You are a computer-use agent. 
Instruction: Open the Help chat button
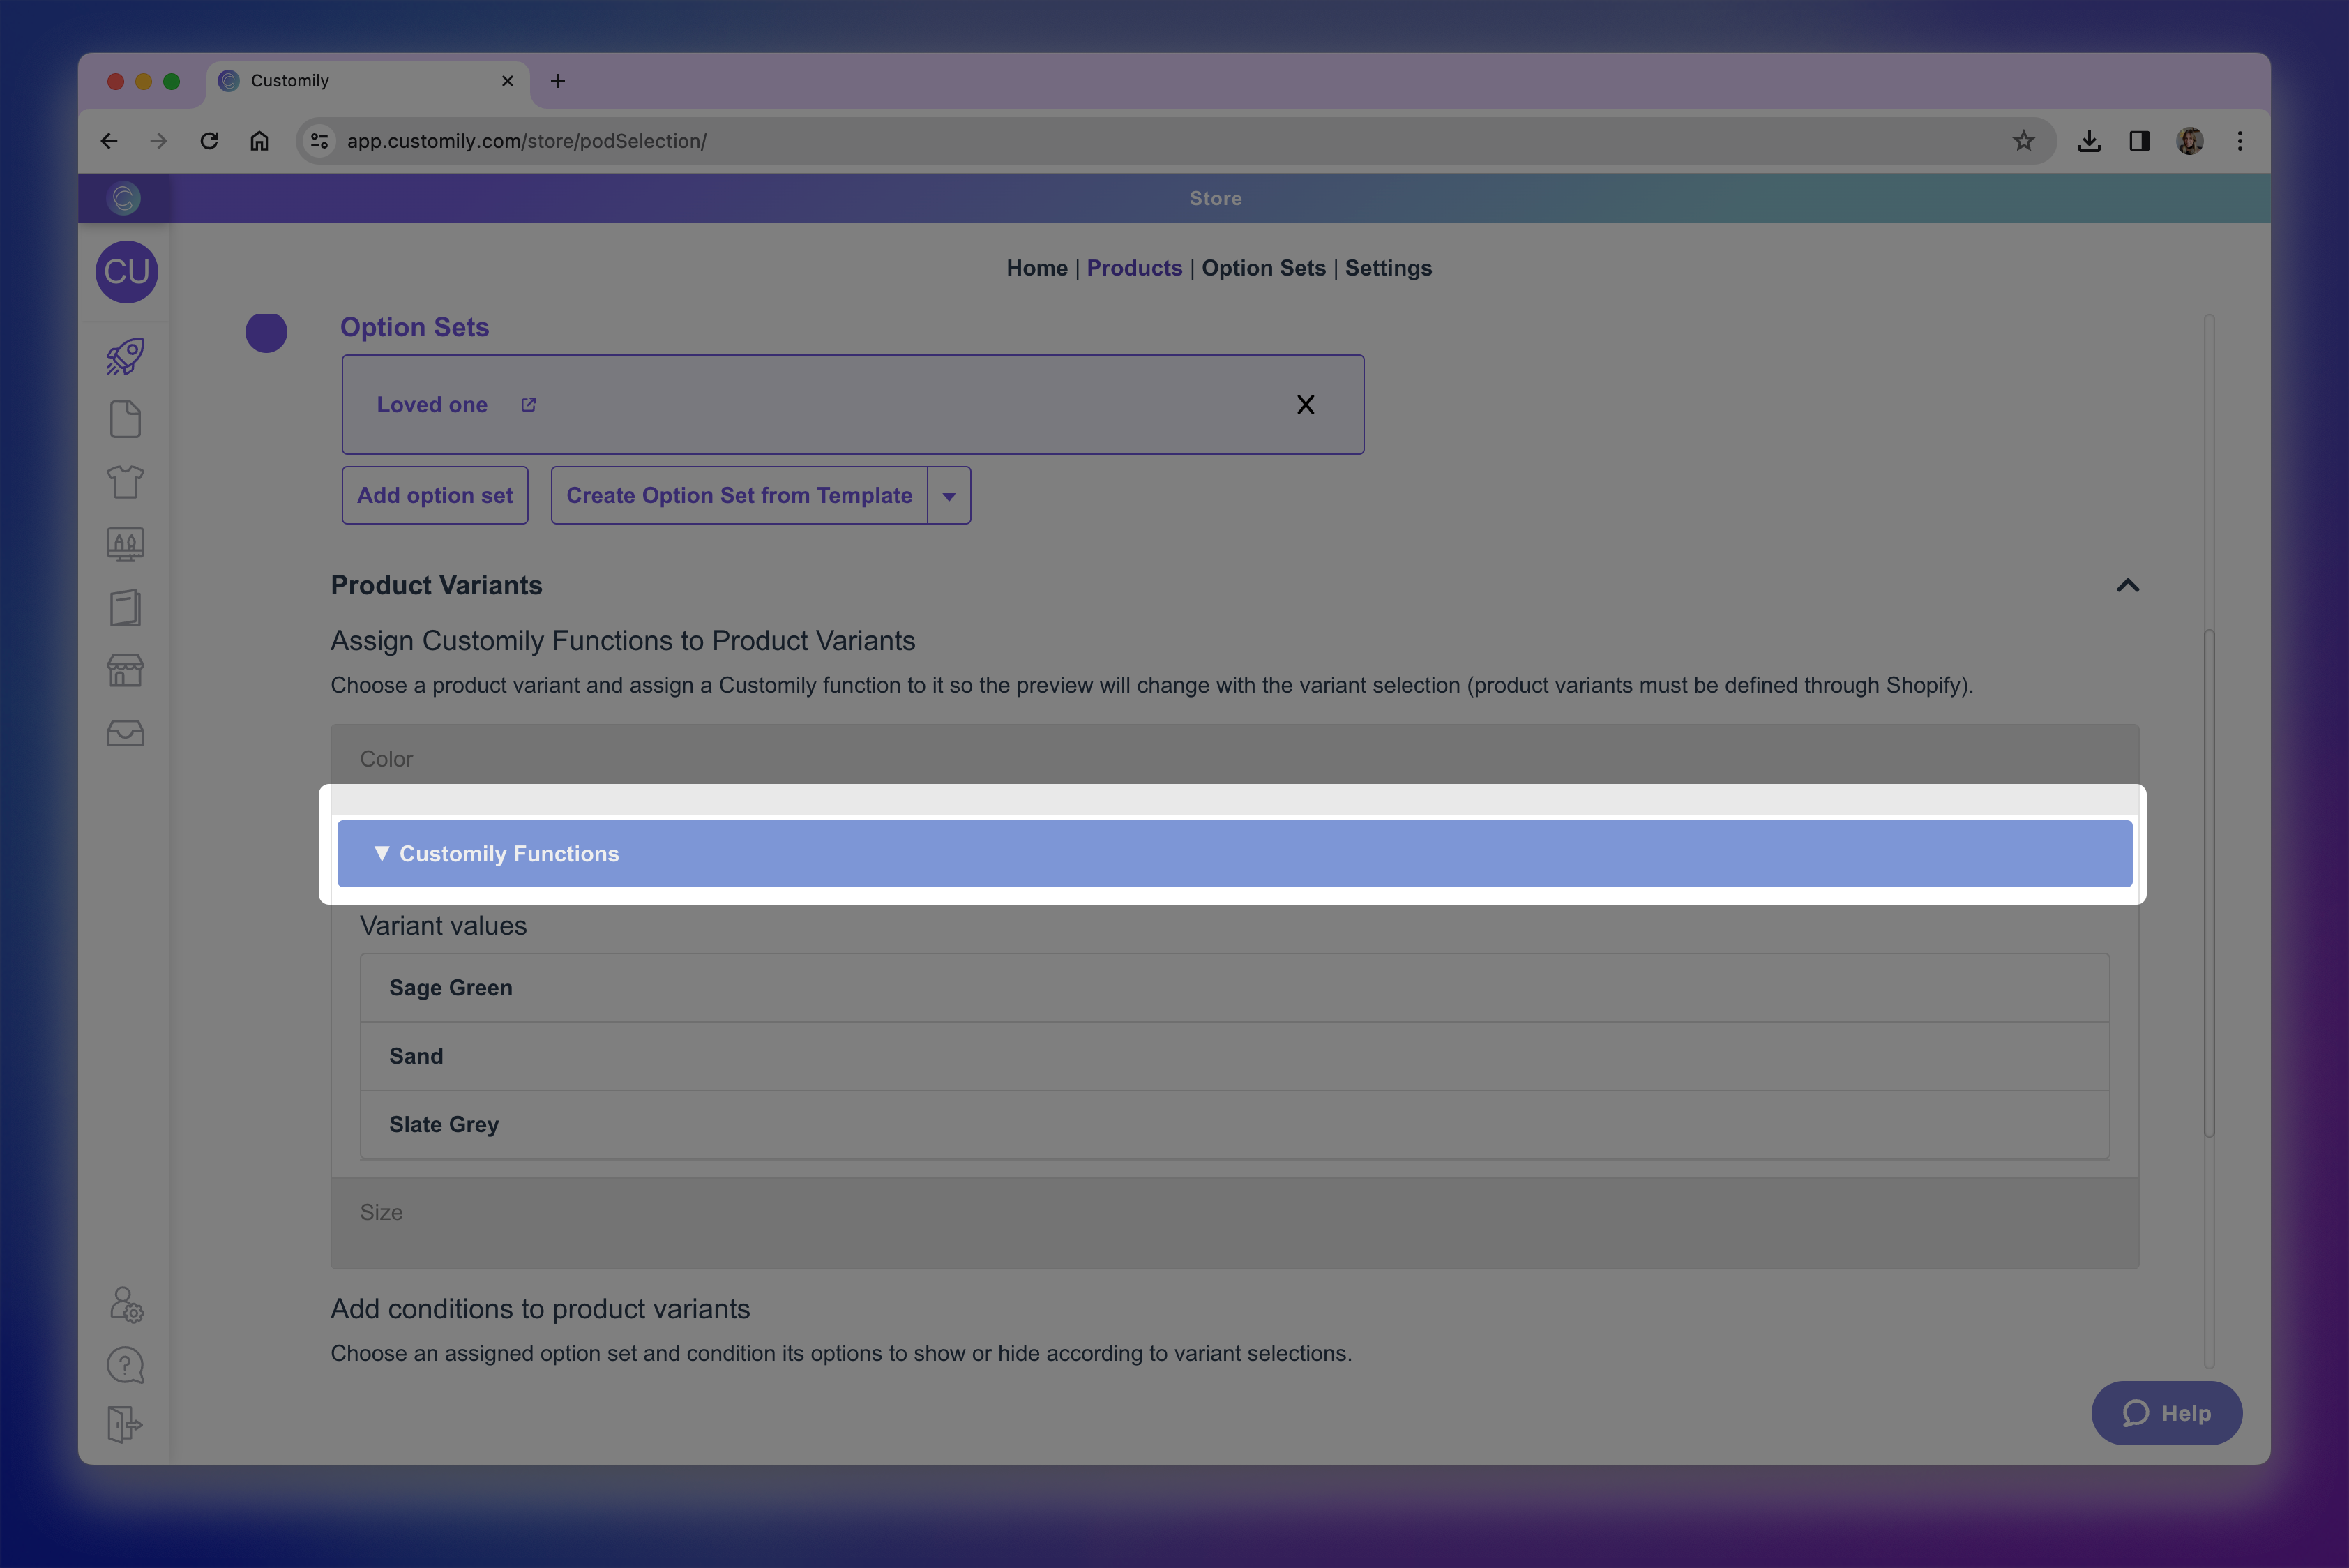pyautogui.click(x=2166, y=1413)
